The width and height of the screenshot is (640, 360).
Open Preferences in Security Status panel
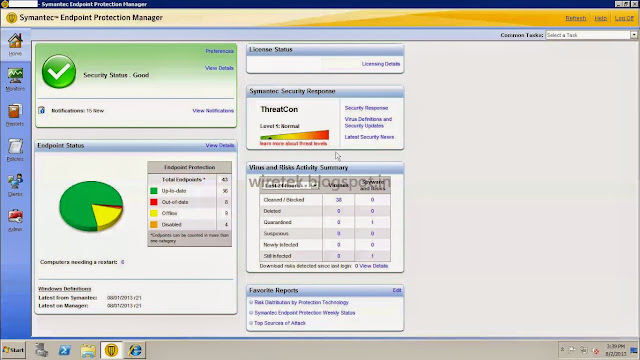220,51
